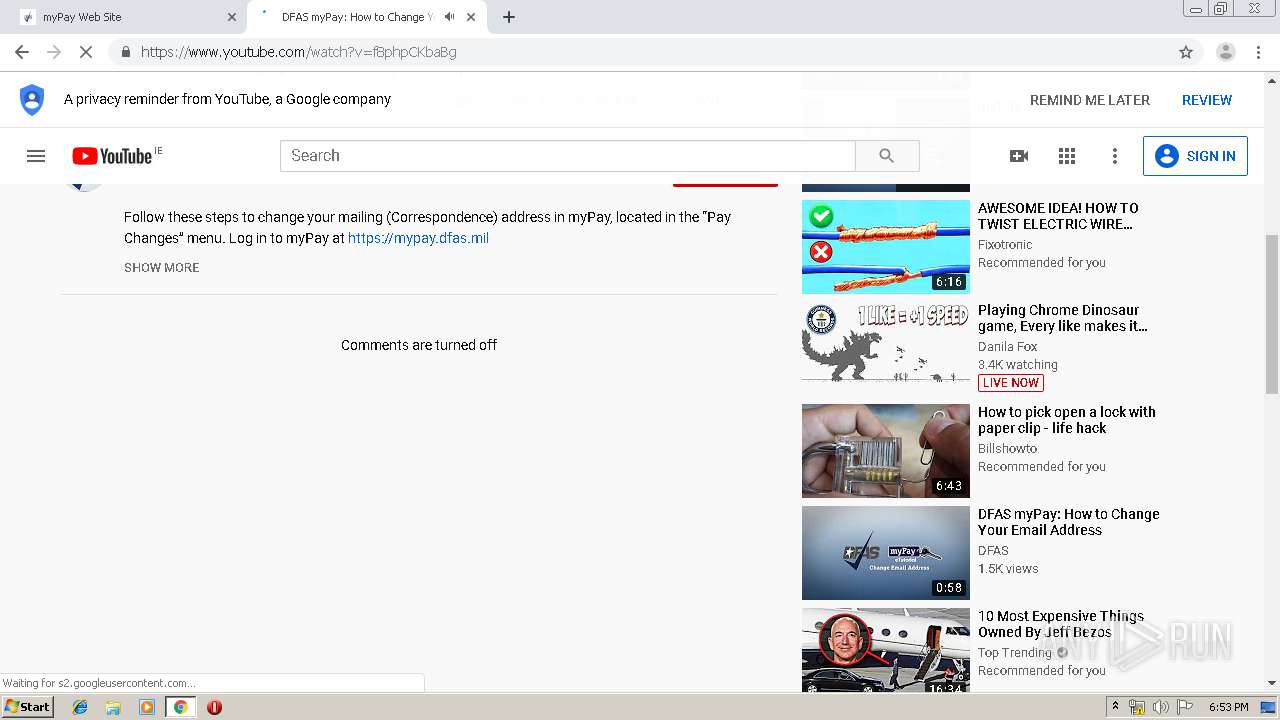The height and width of the screenshot is (720, 1280).
Task: Click the LIVE NOW badge
Action: (x=1010, y=383)
